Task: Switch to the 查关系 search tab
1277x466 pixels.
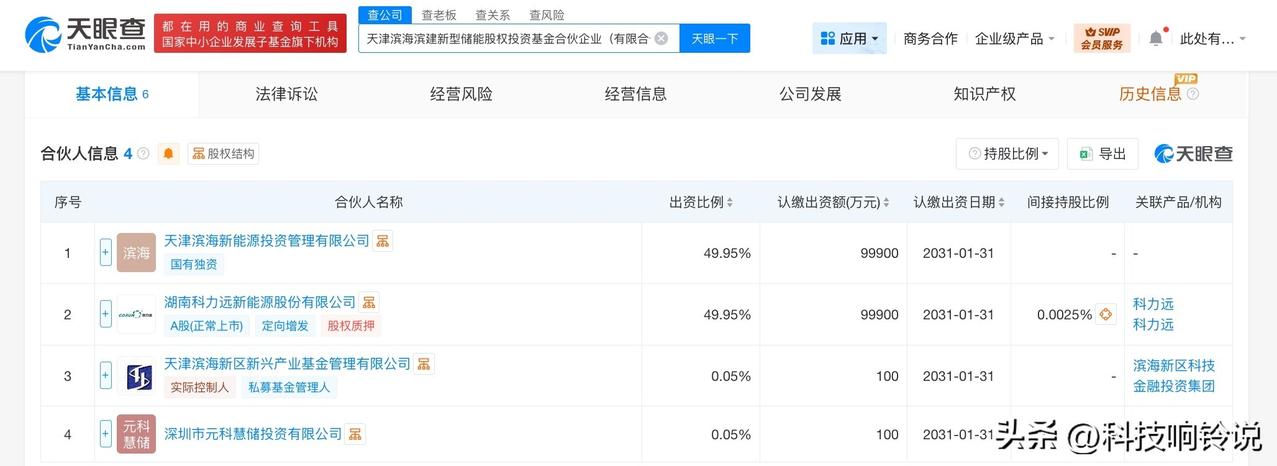Action: point(493,15)
